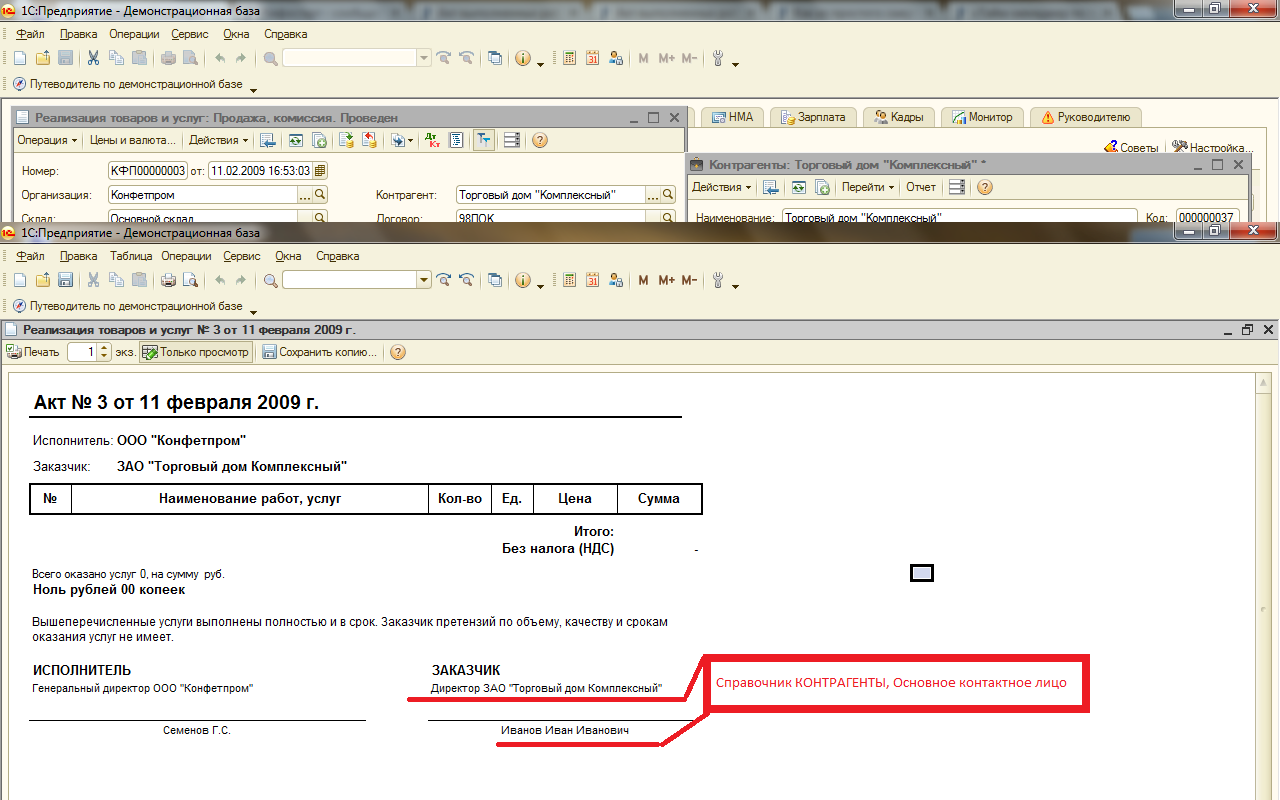Expand arrow next to wrench icon in front window
The width and height of the screenshot is (1280, 800).
tap(735, 285)
